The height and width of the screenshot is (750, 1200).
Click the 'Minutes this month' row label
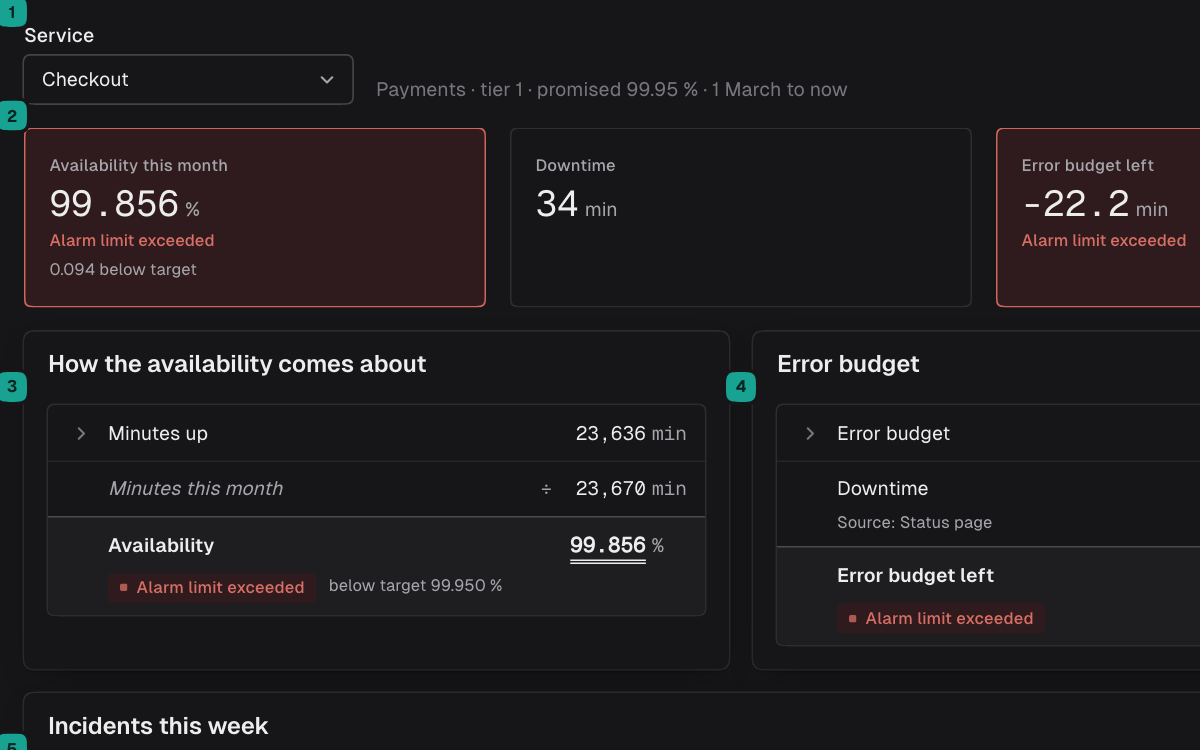point(196,489)
